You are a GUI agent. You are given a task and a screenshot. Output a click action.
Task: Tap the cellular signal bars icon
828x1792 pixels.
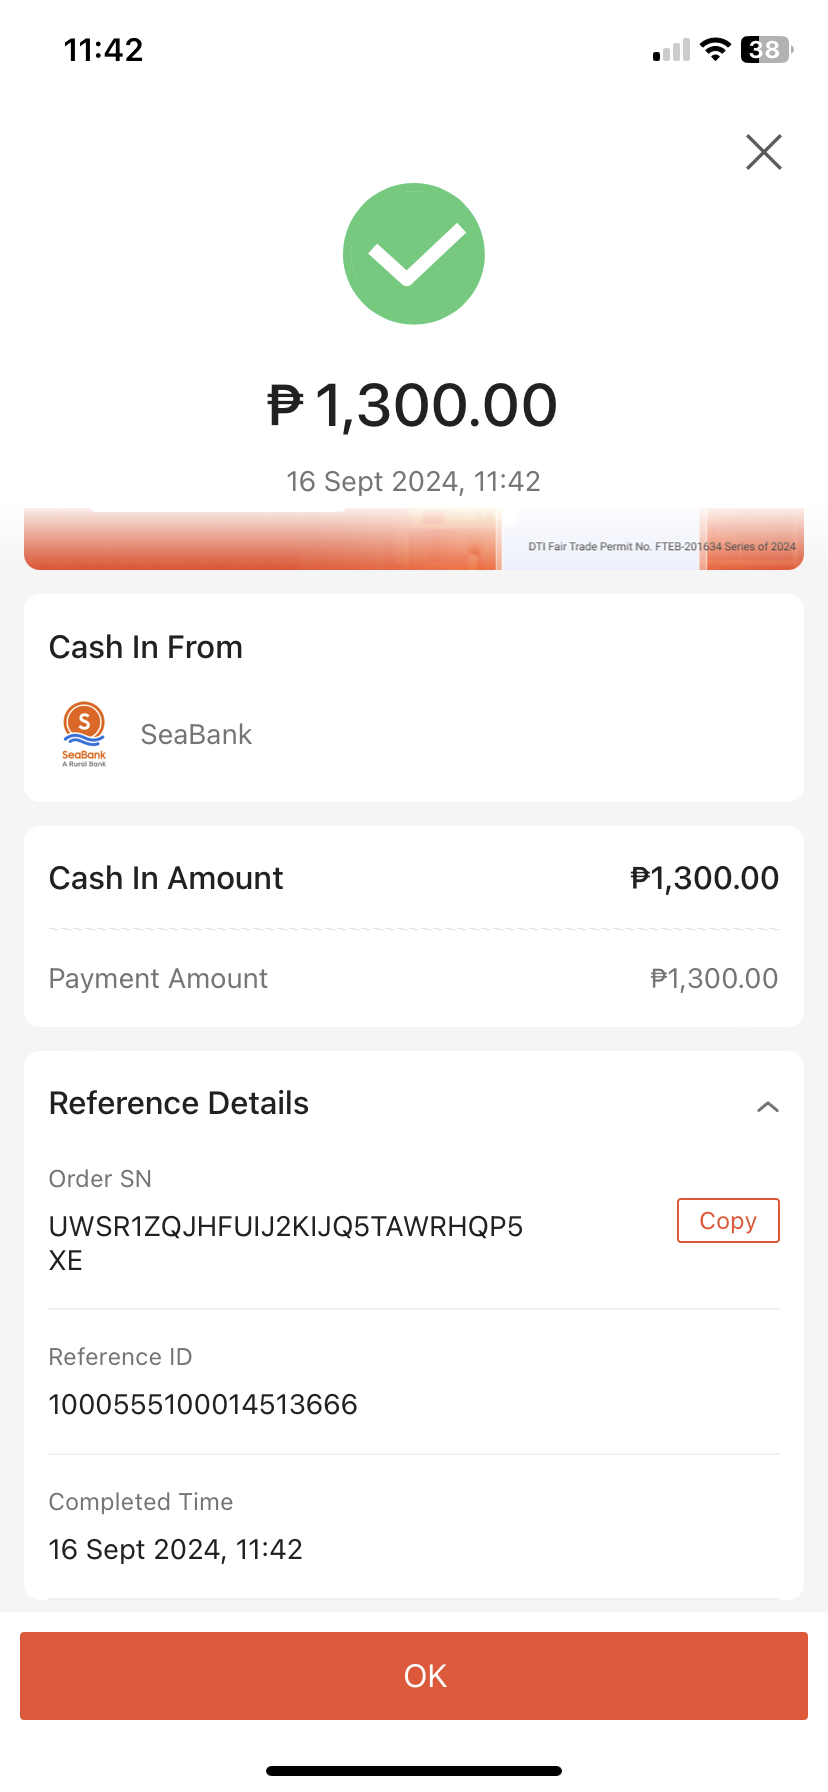coord(671,50)
